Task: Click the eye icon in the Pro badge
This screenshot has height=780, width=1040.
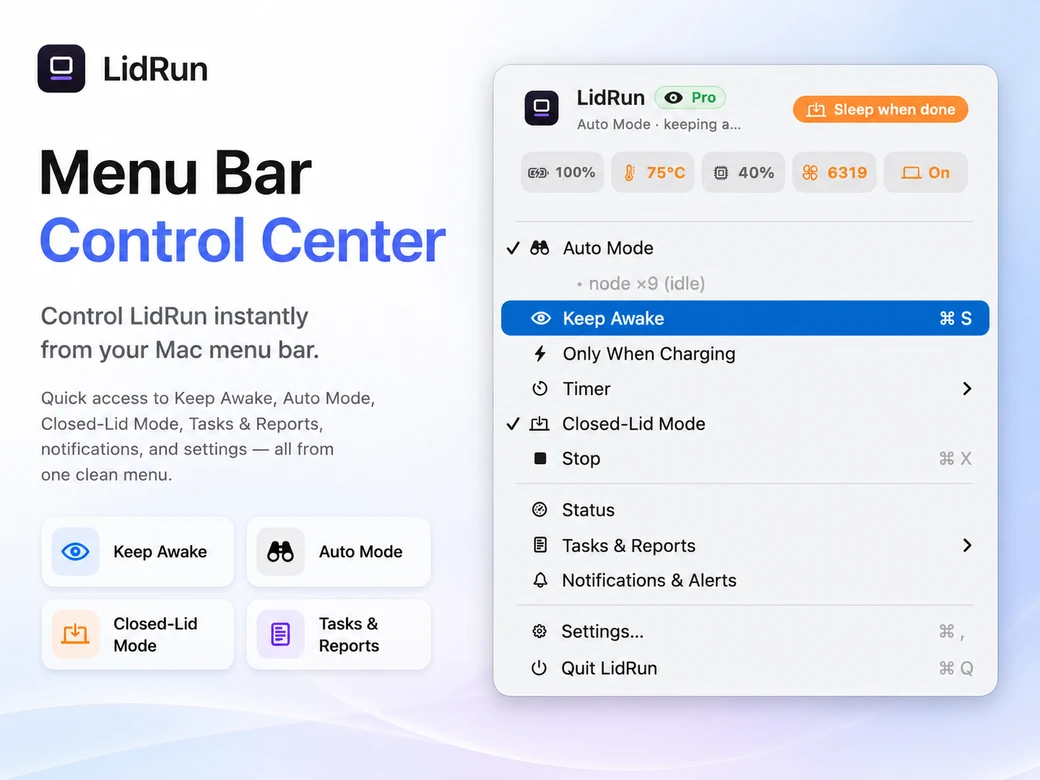Action: [x=673, y=98]
